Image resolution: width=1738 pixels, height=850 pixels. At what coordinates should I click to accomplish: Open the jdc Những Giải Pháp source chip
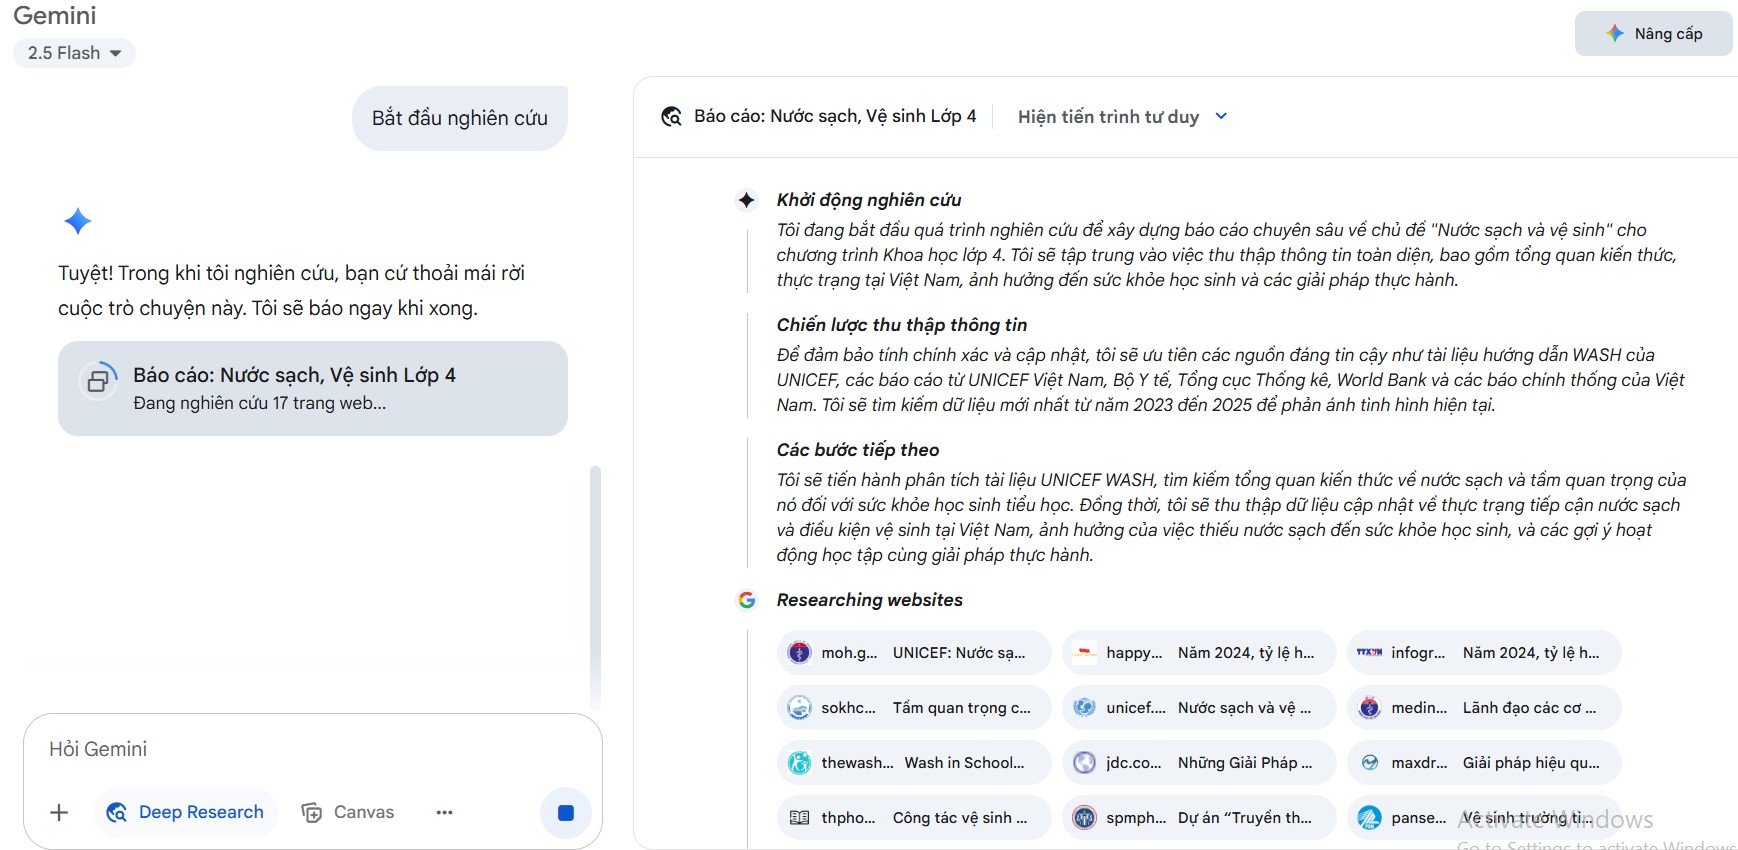point(1198,763)
